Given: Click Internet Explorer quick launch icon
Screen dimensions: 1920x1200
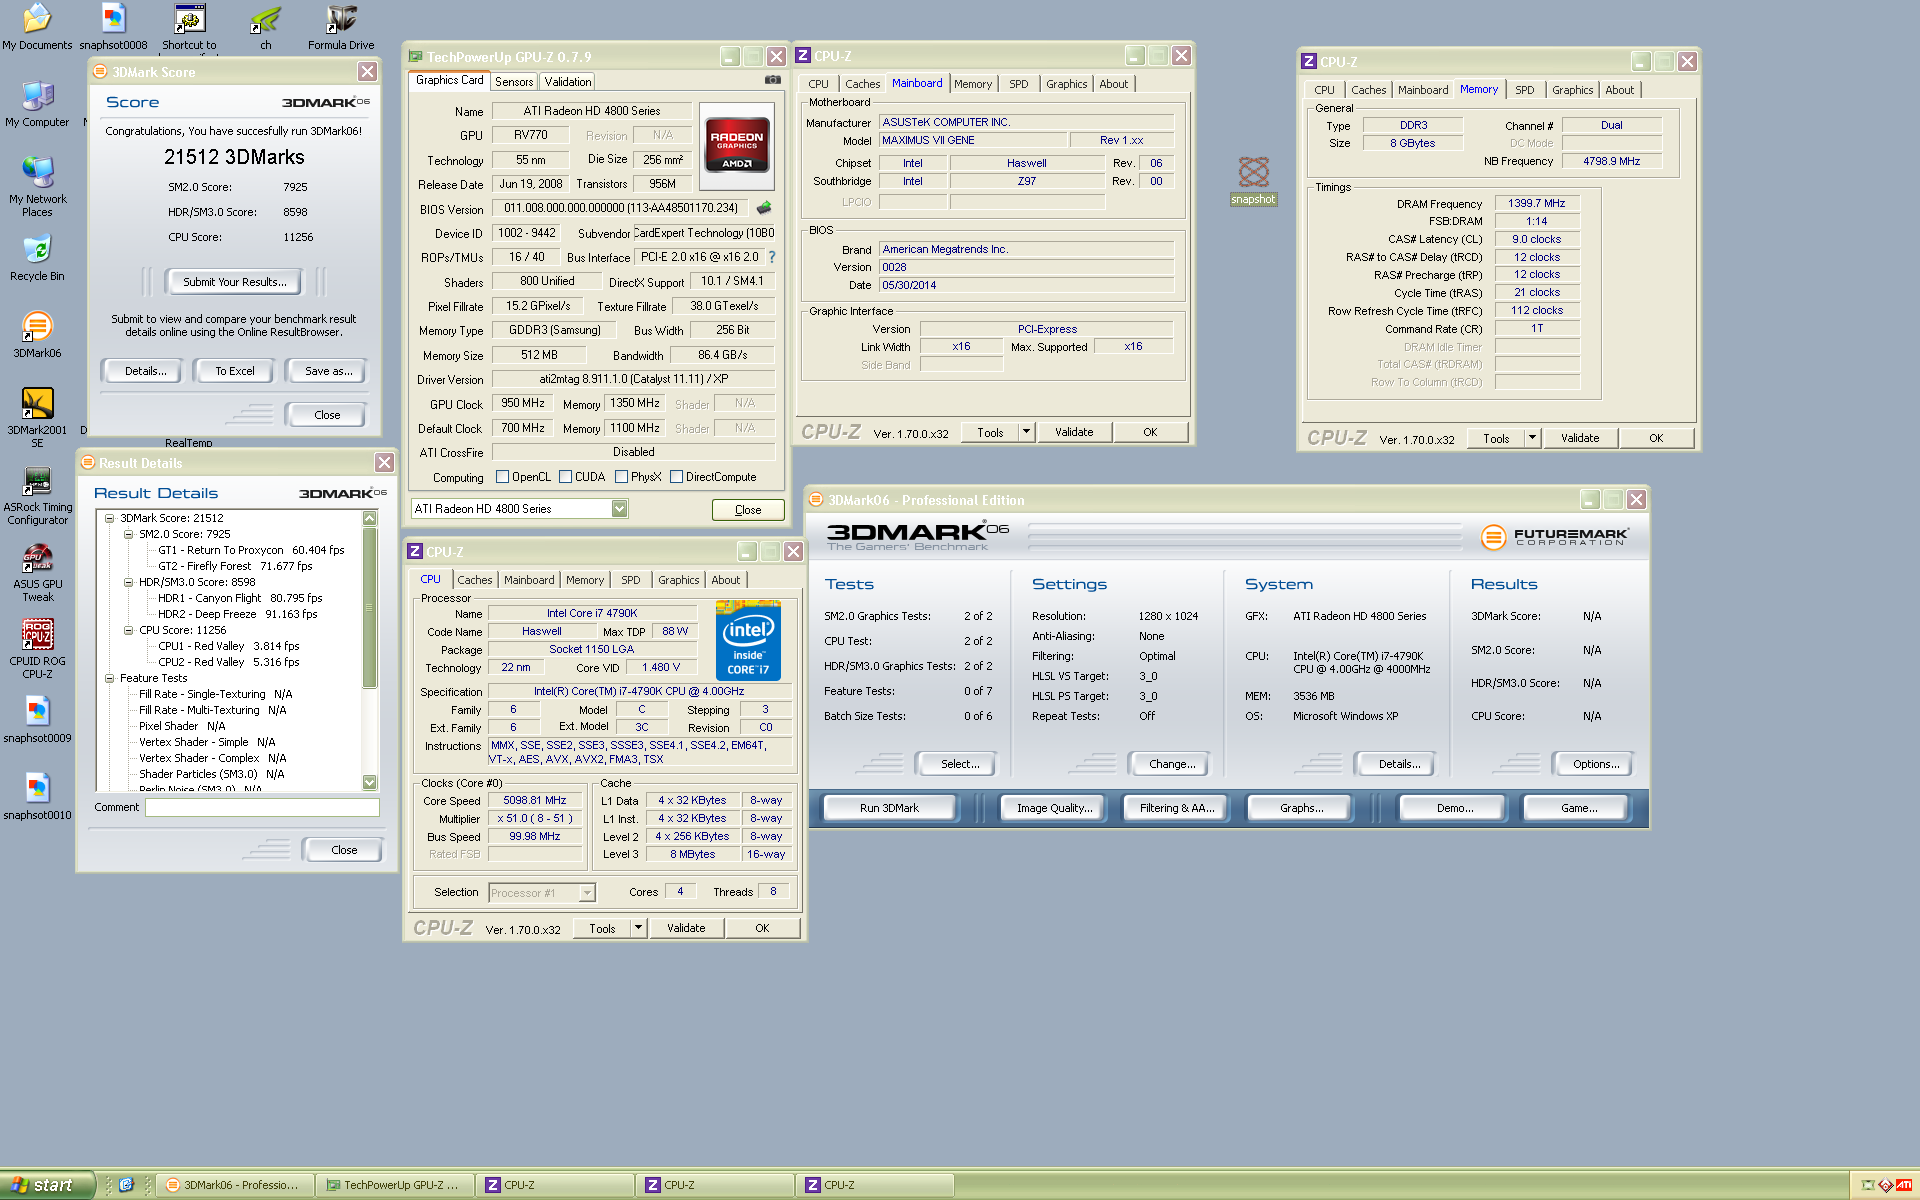Looking at the screenshot, I should [126, 1185].
